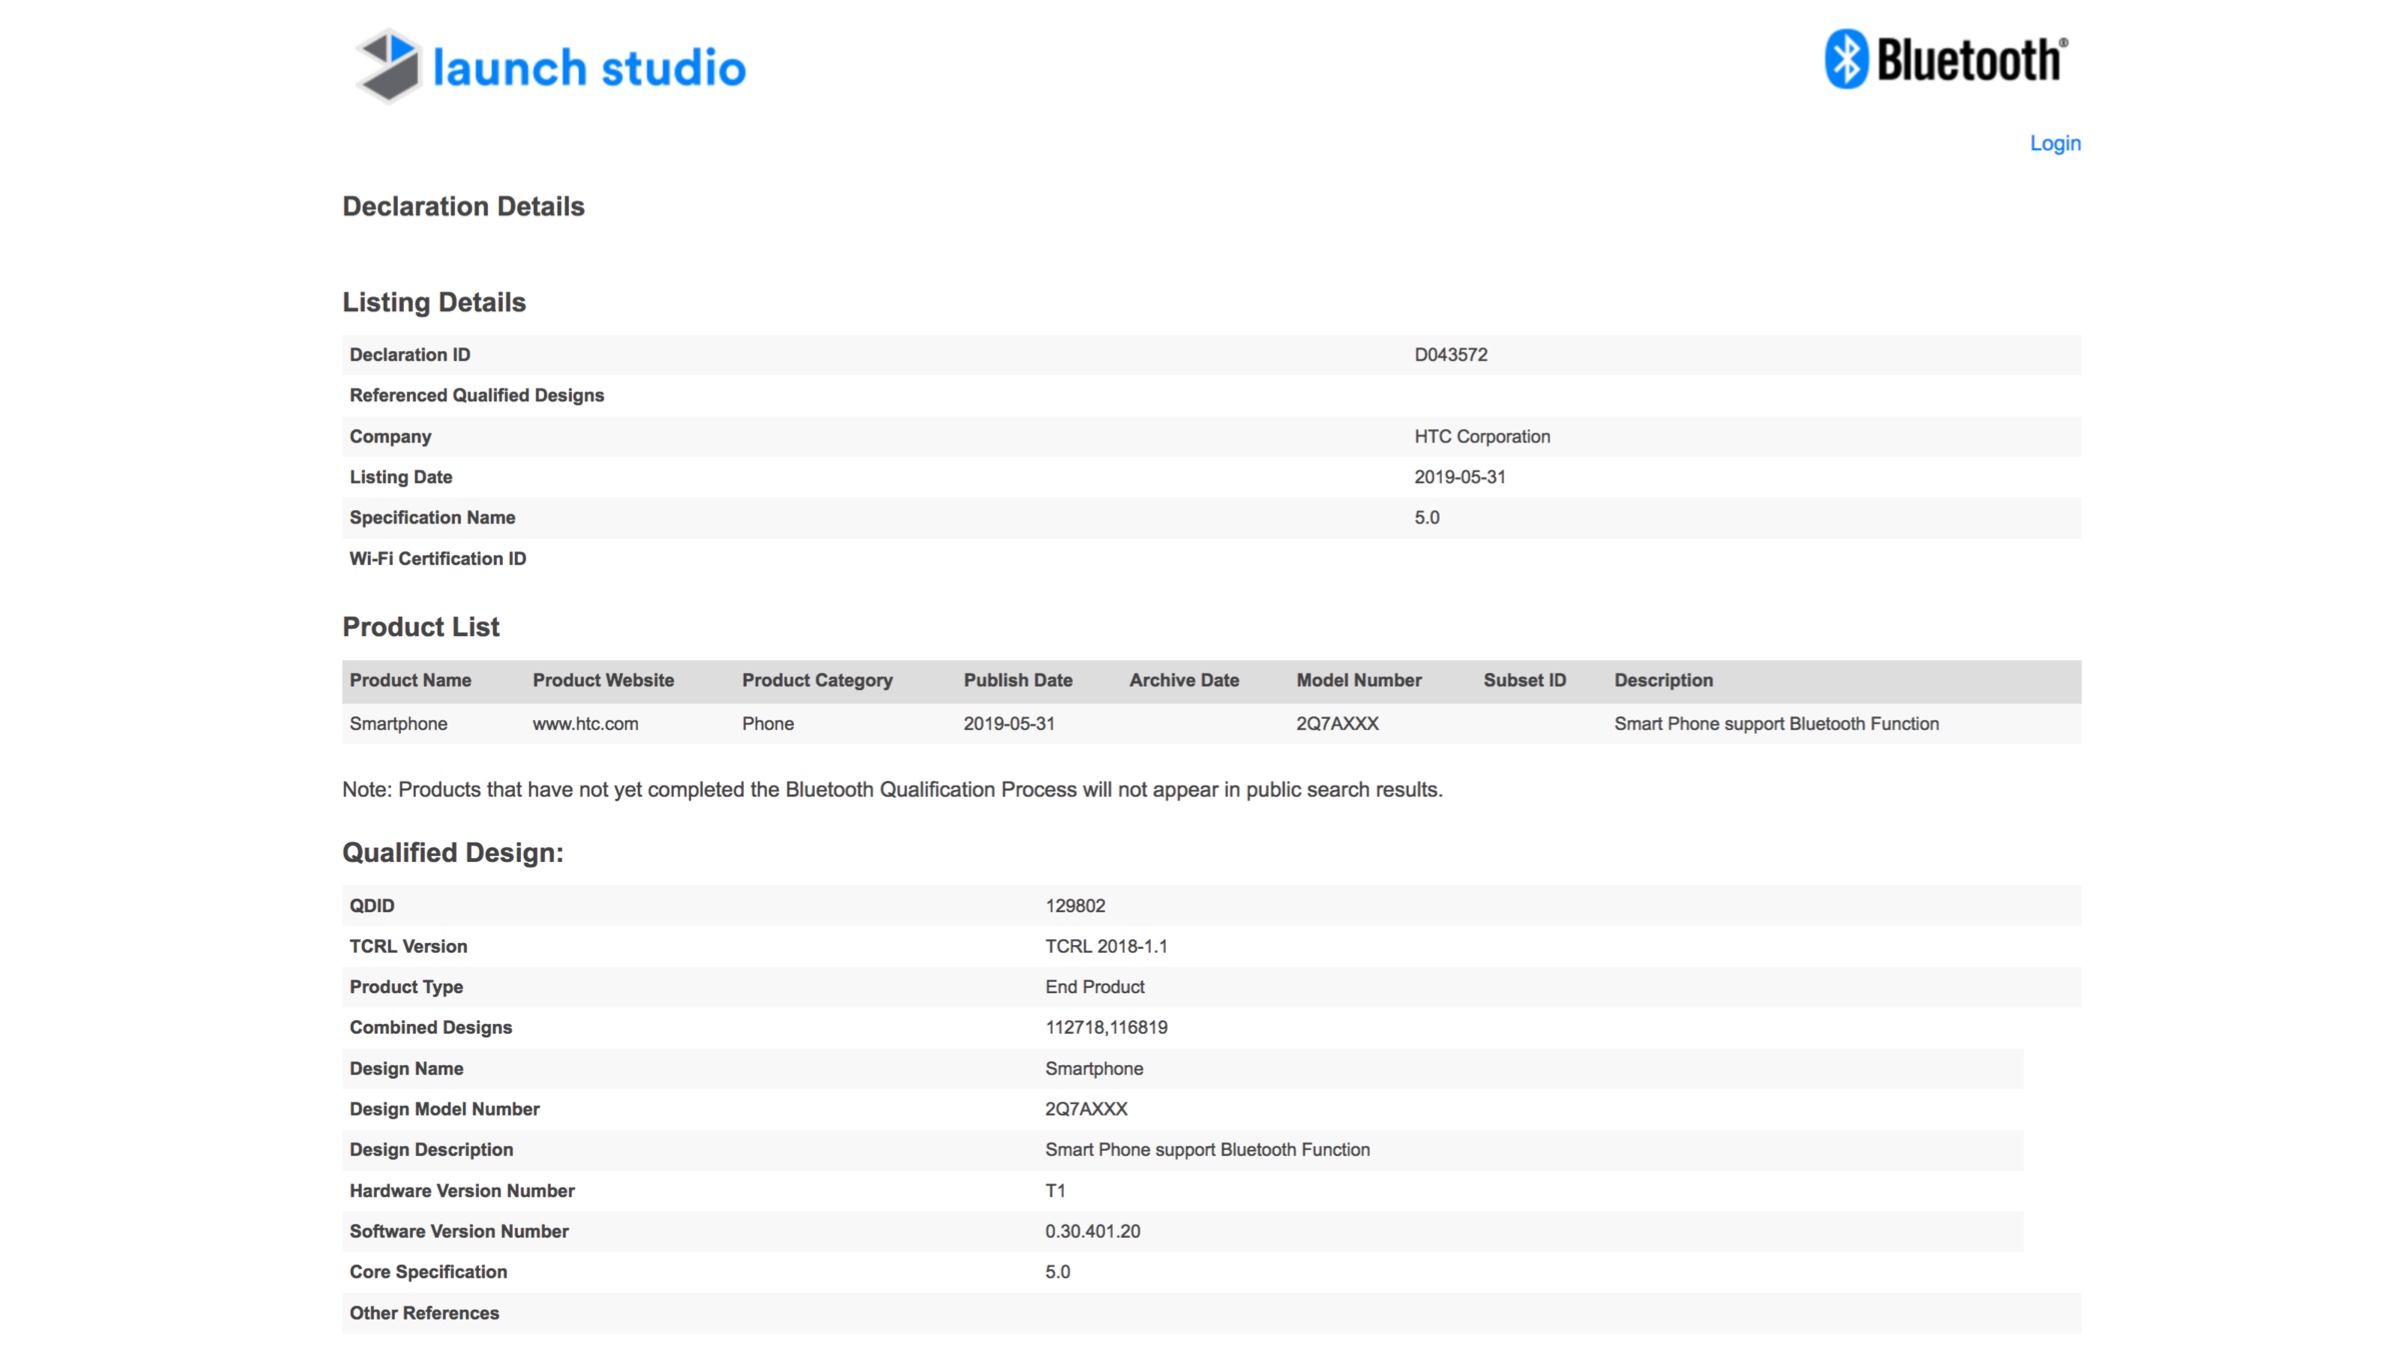
Task: Click the TCRL 2018-1.1 version value
Action: tap(1106, 946)
